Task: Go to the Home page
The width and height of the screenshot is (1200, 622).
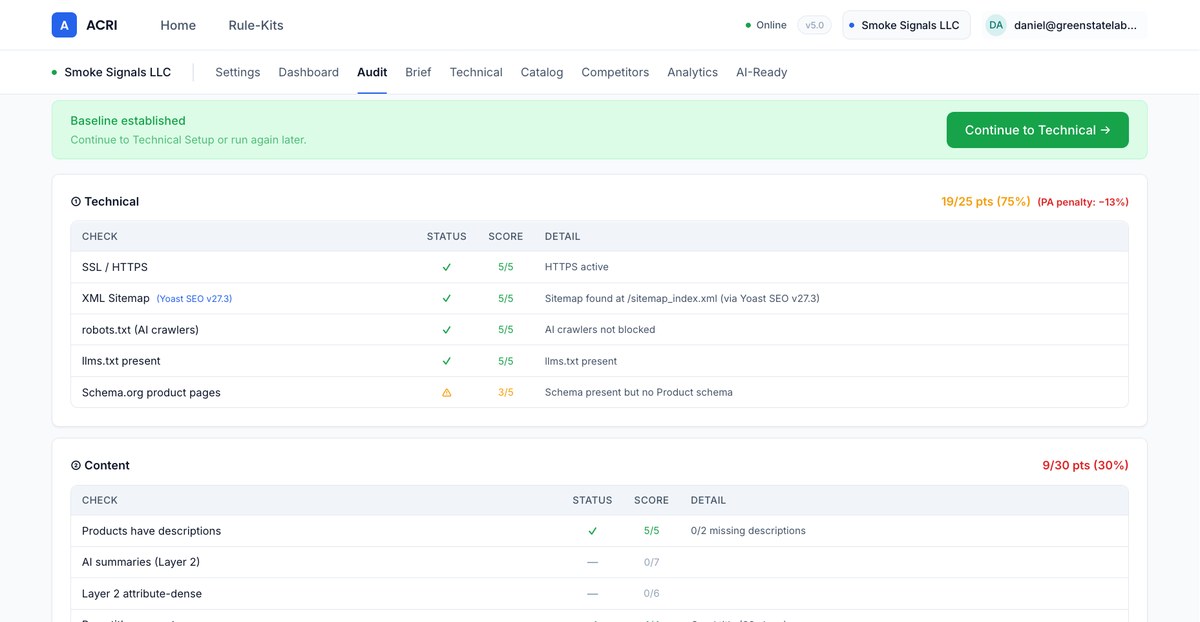Action: (x=178, y=25)
